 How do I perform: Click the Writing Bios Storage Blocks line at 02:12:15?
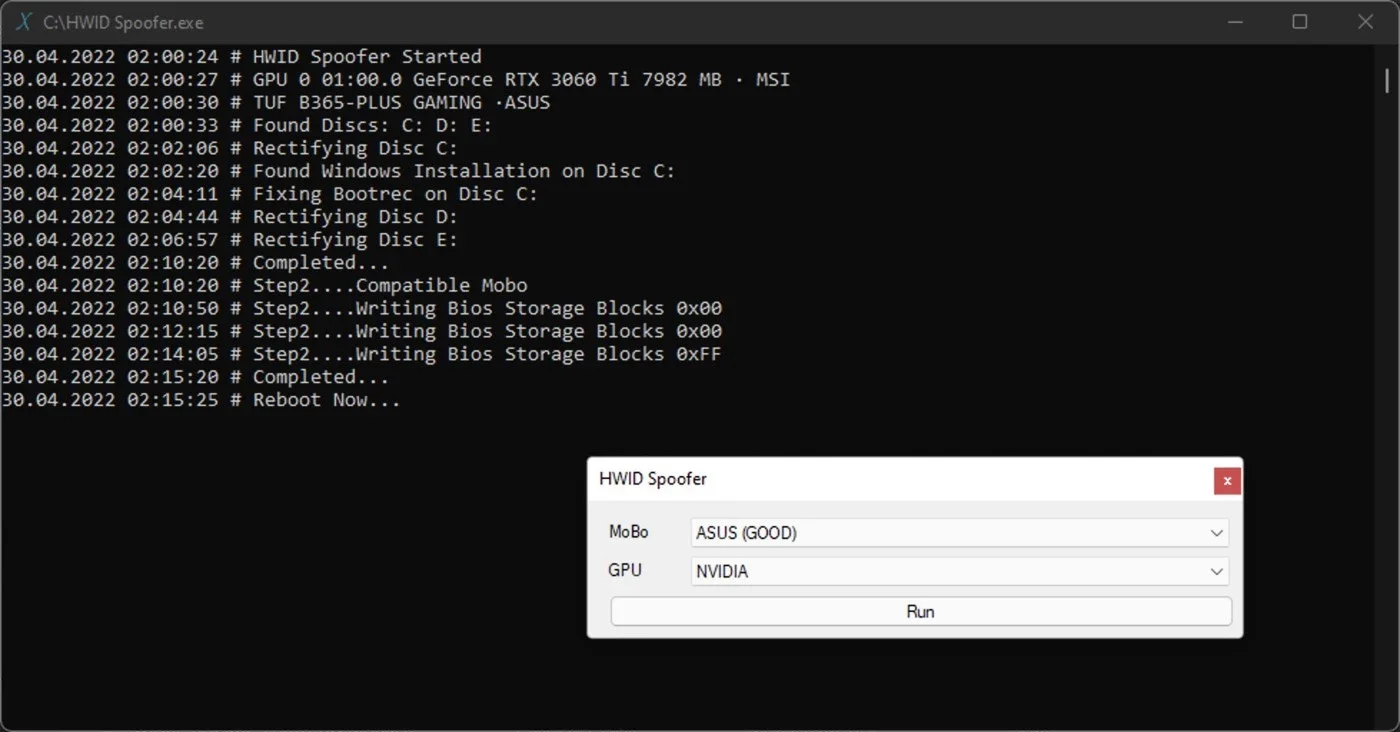[361, 332]
